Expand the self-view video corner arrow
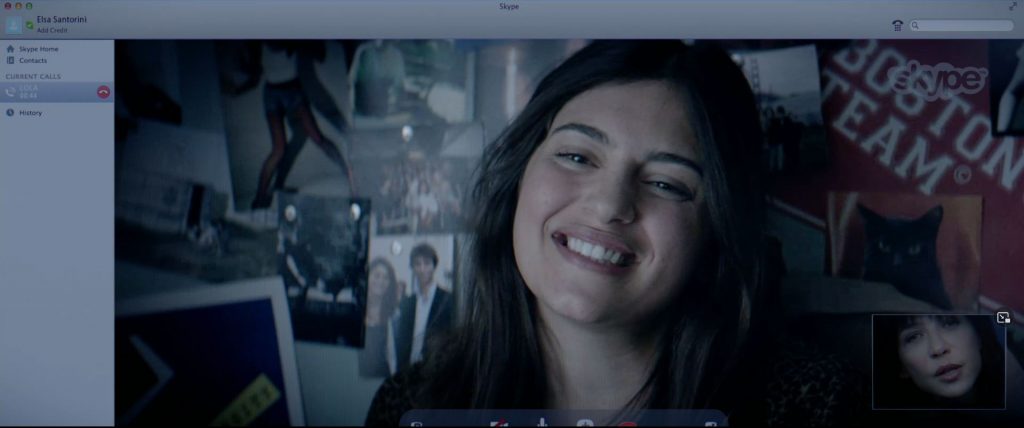This screenshot has width=1024, height=428. click(x=1003, y=318)
